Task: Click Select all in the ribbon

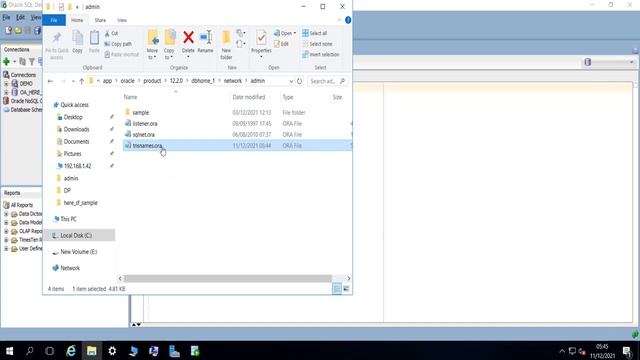Action: (315, 33)
